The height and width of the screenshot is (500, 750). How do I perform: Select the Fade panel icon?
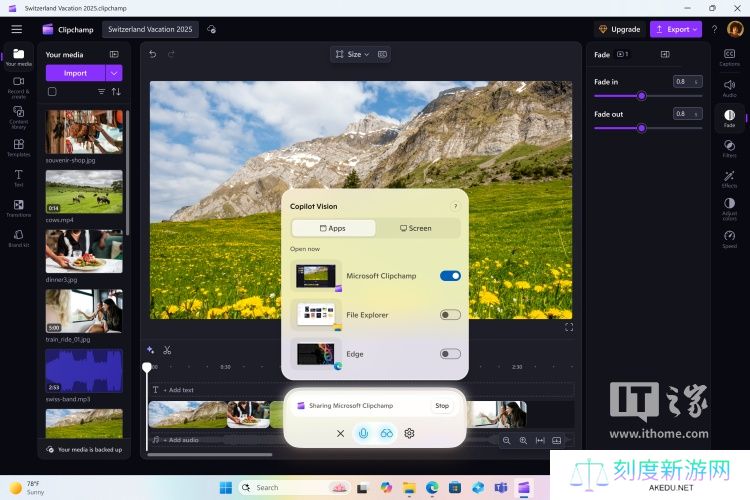(x=729, y=117)
